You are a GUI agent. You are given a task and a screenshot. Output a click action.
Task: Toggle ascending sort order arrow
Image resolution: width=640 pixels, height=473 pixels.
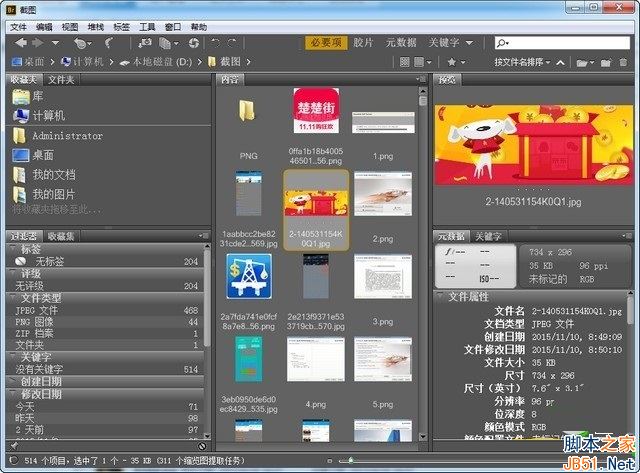(x=560, y=62)
